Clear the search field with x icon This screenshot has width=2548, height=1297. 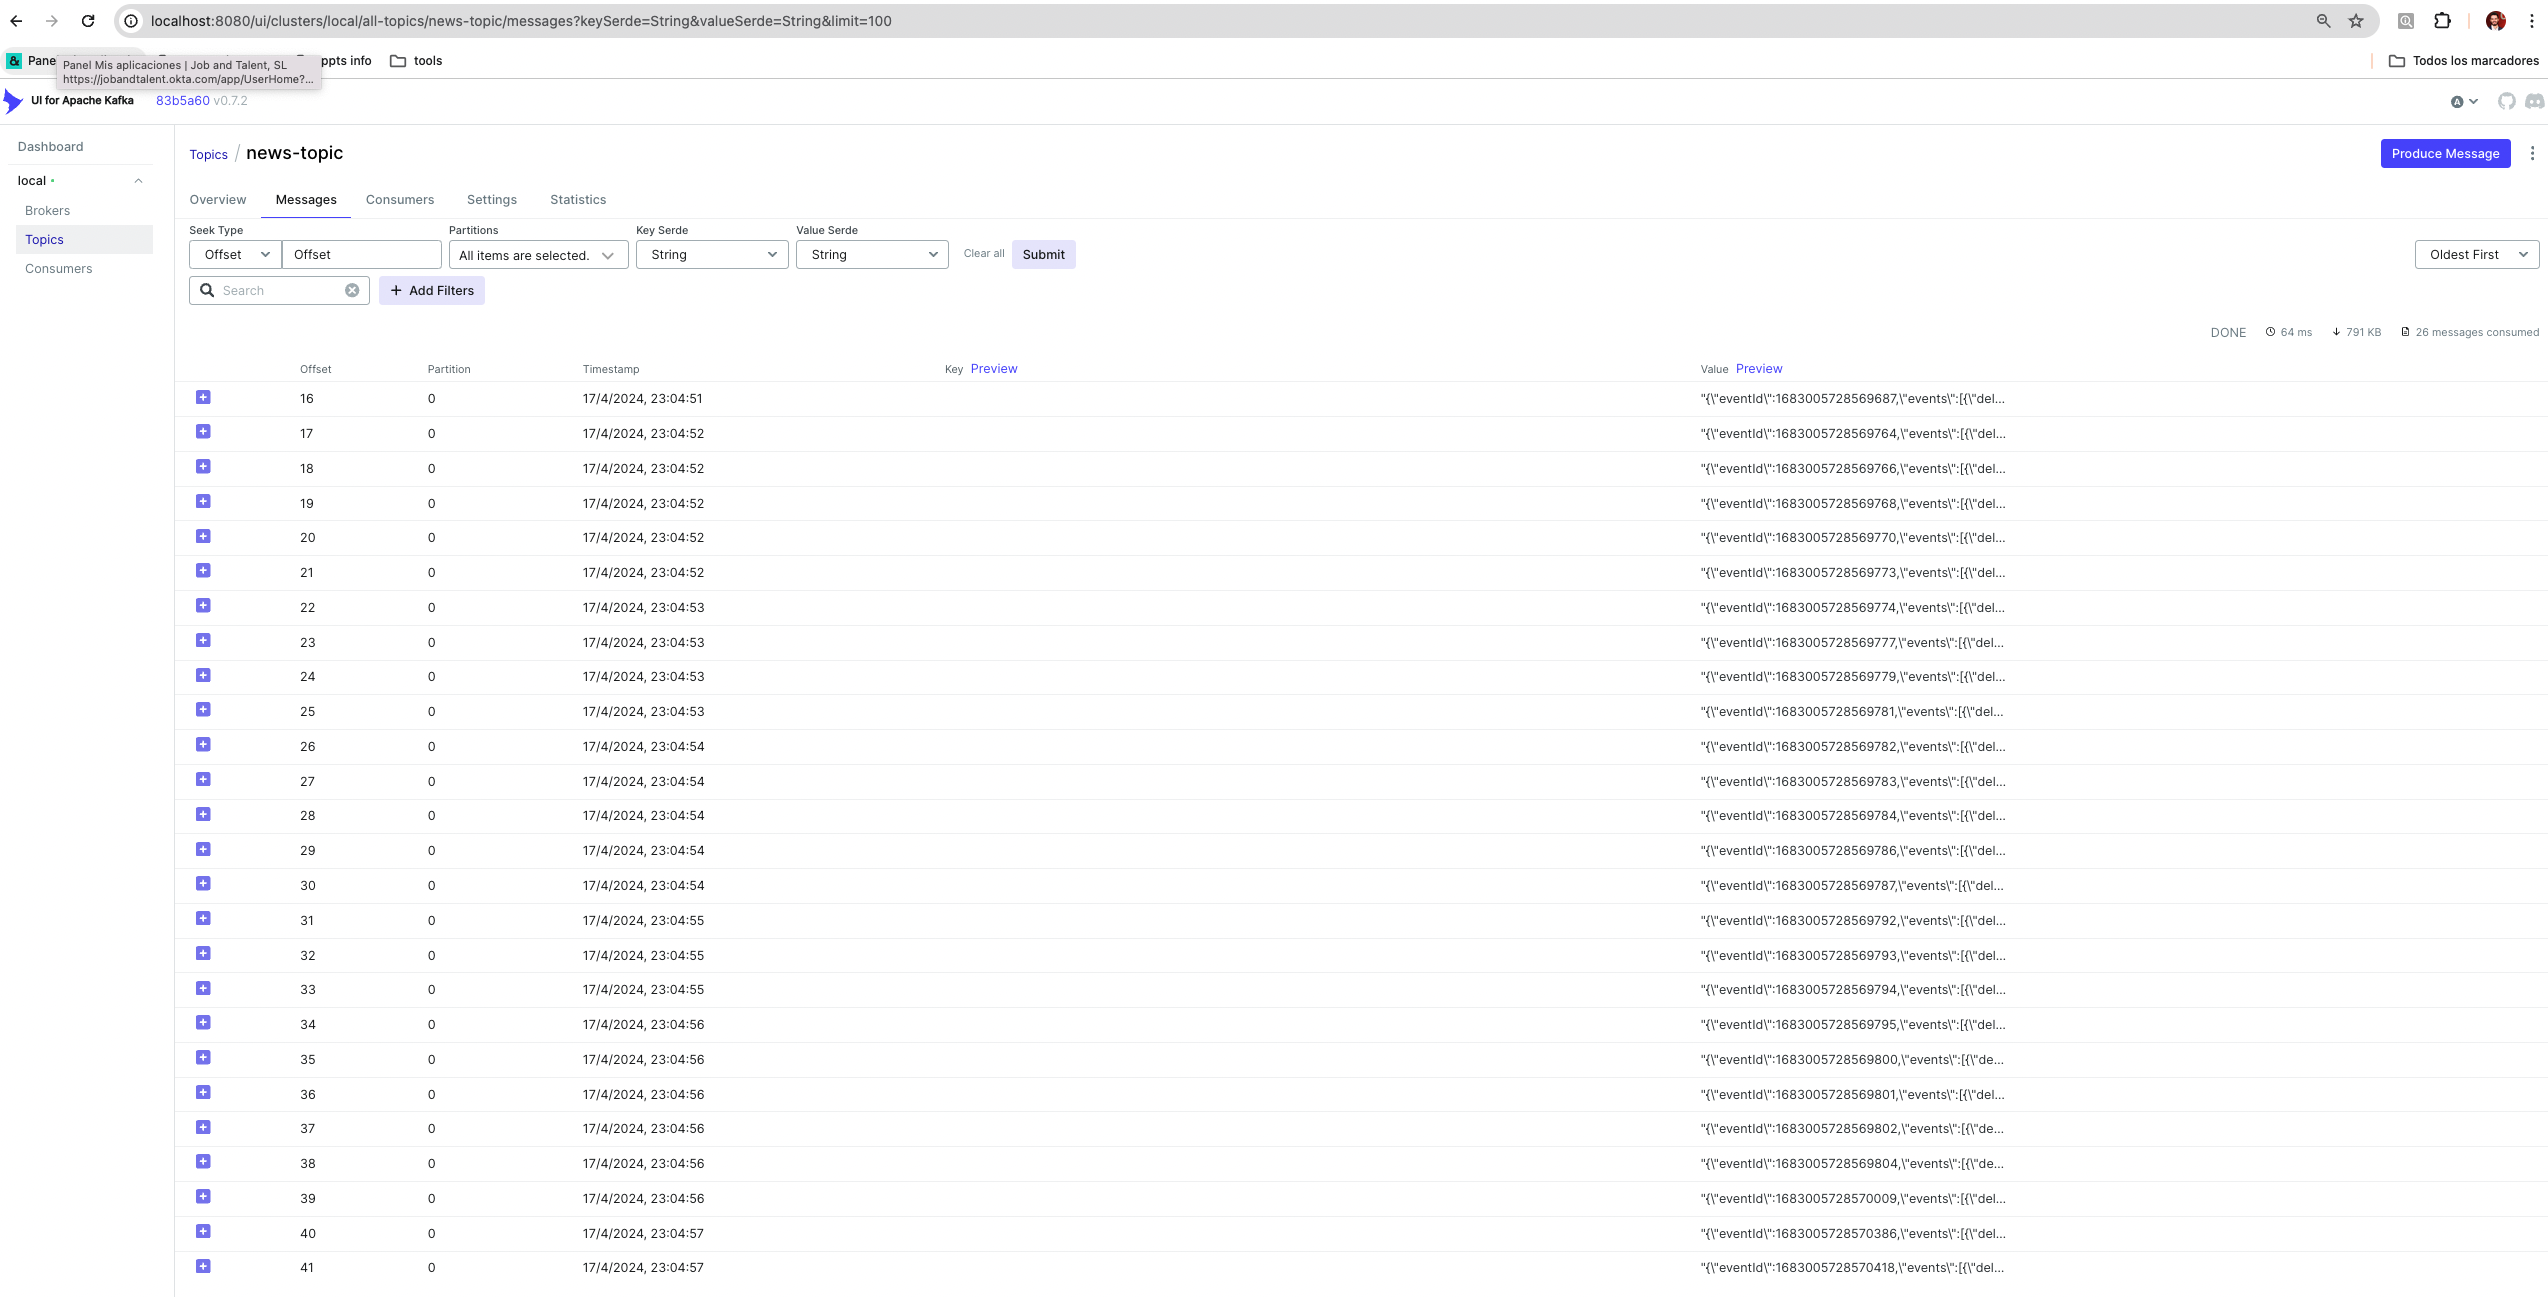tap(352, 291)
